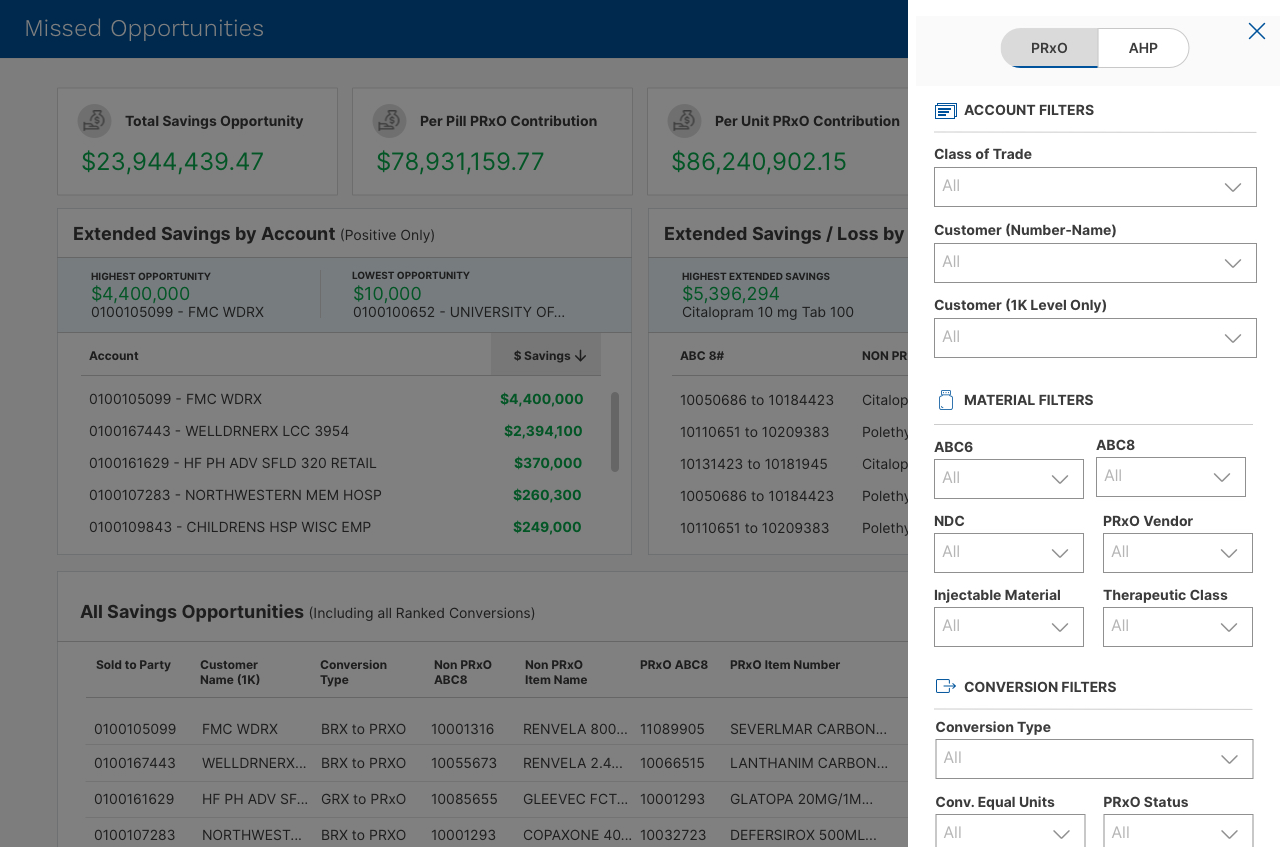Viewport: 1280px width, 847px height.
Task: Switch to the AHP toggle option
Action: (1143, 48)
